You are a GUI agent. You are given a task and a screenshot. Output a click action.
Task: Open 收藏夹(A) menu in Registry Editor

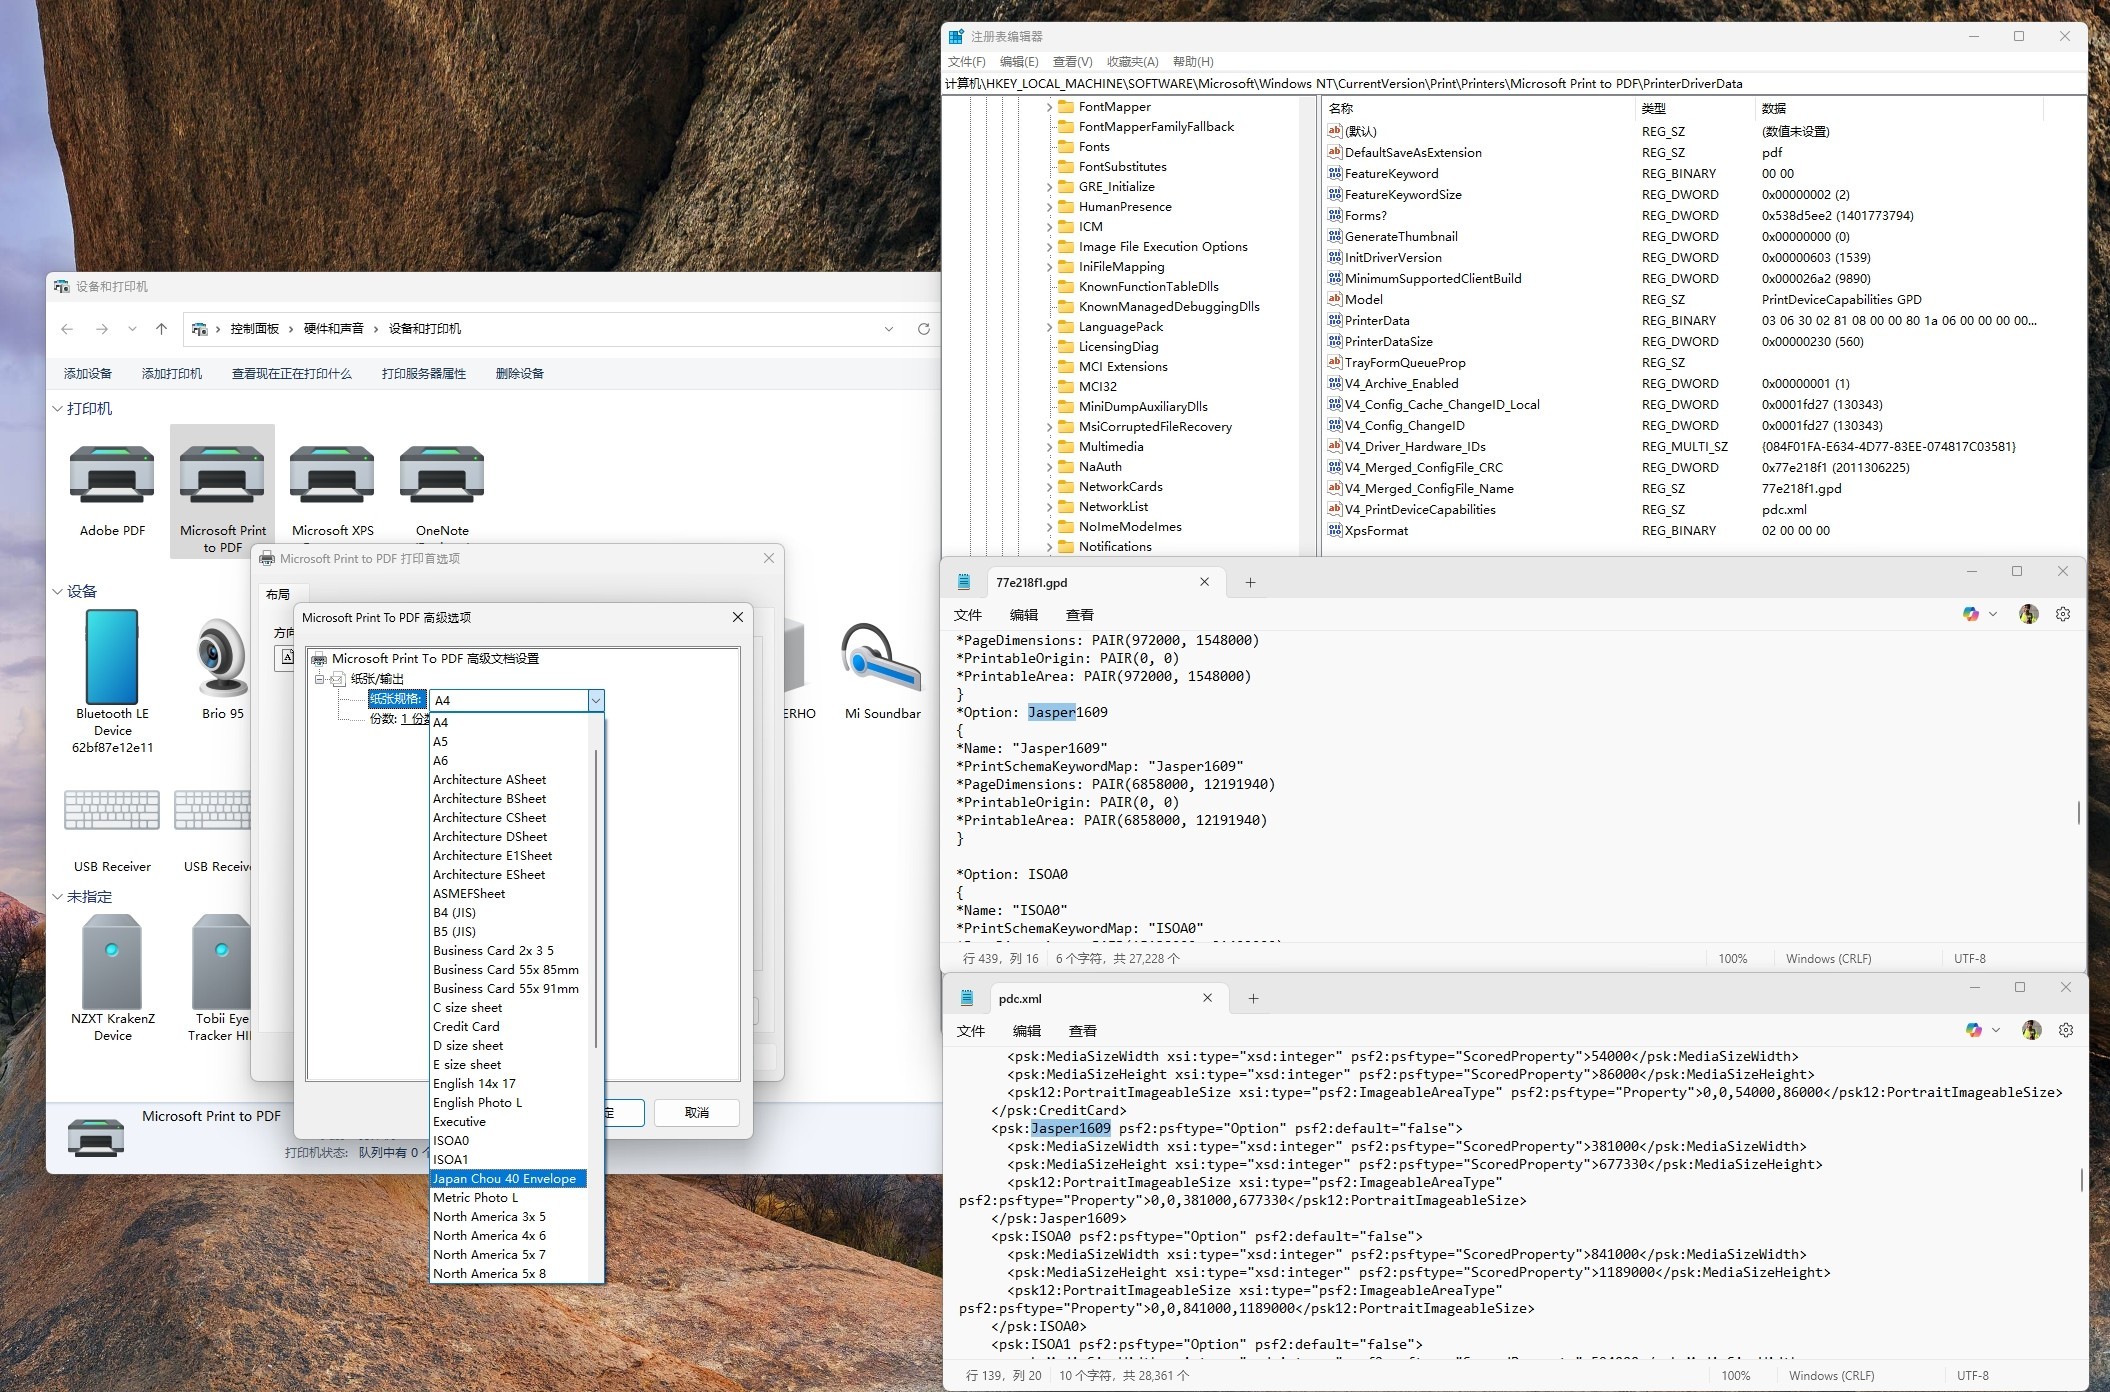[1132, 62]
